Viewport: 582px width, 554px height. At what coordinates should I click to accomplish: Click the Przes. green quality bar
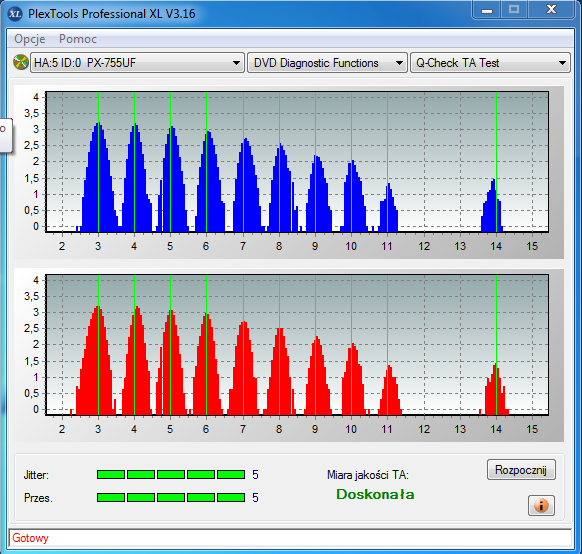tap(171, 497)
